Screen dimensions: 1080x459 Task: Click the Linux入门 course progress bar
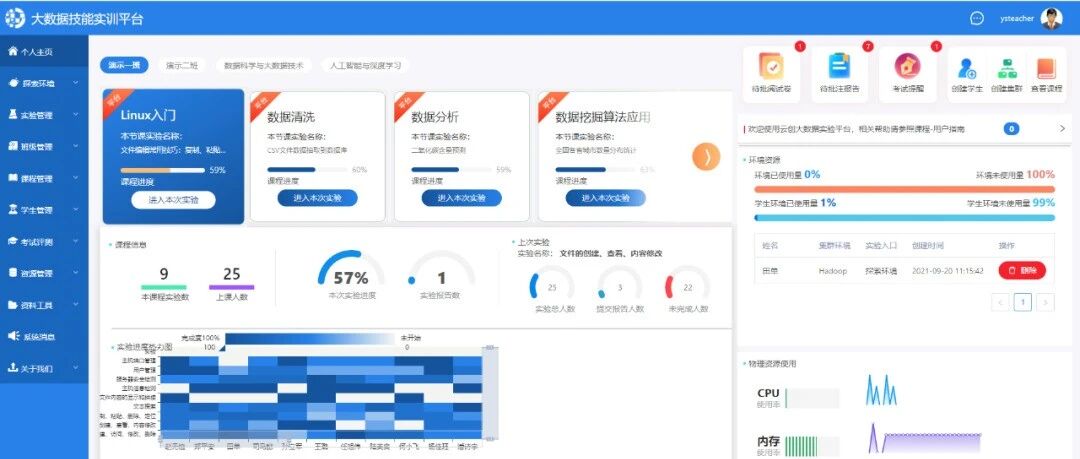[163, 170]
